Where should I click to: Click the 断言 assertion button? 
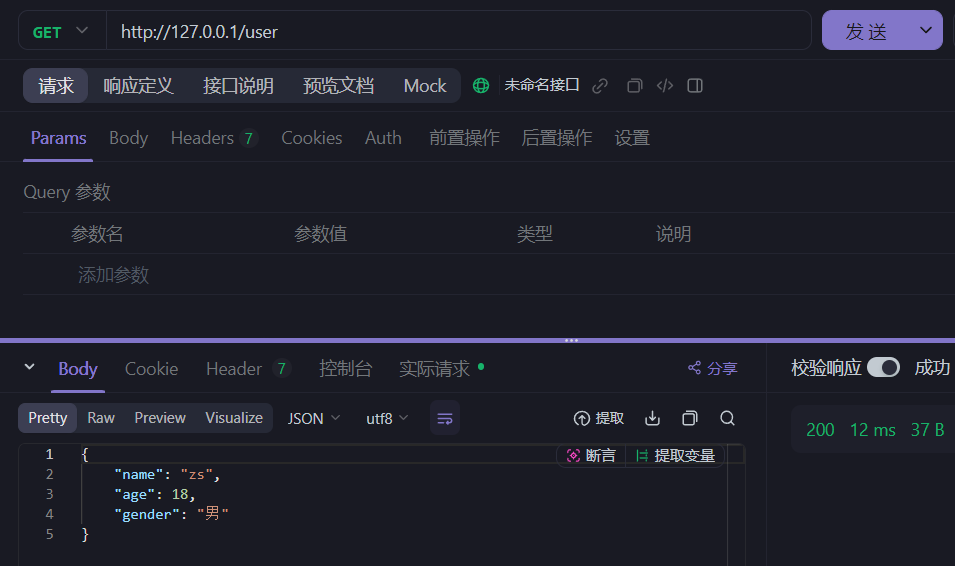591,456
